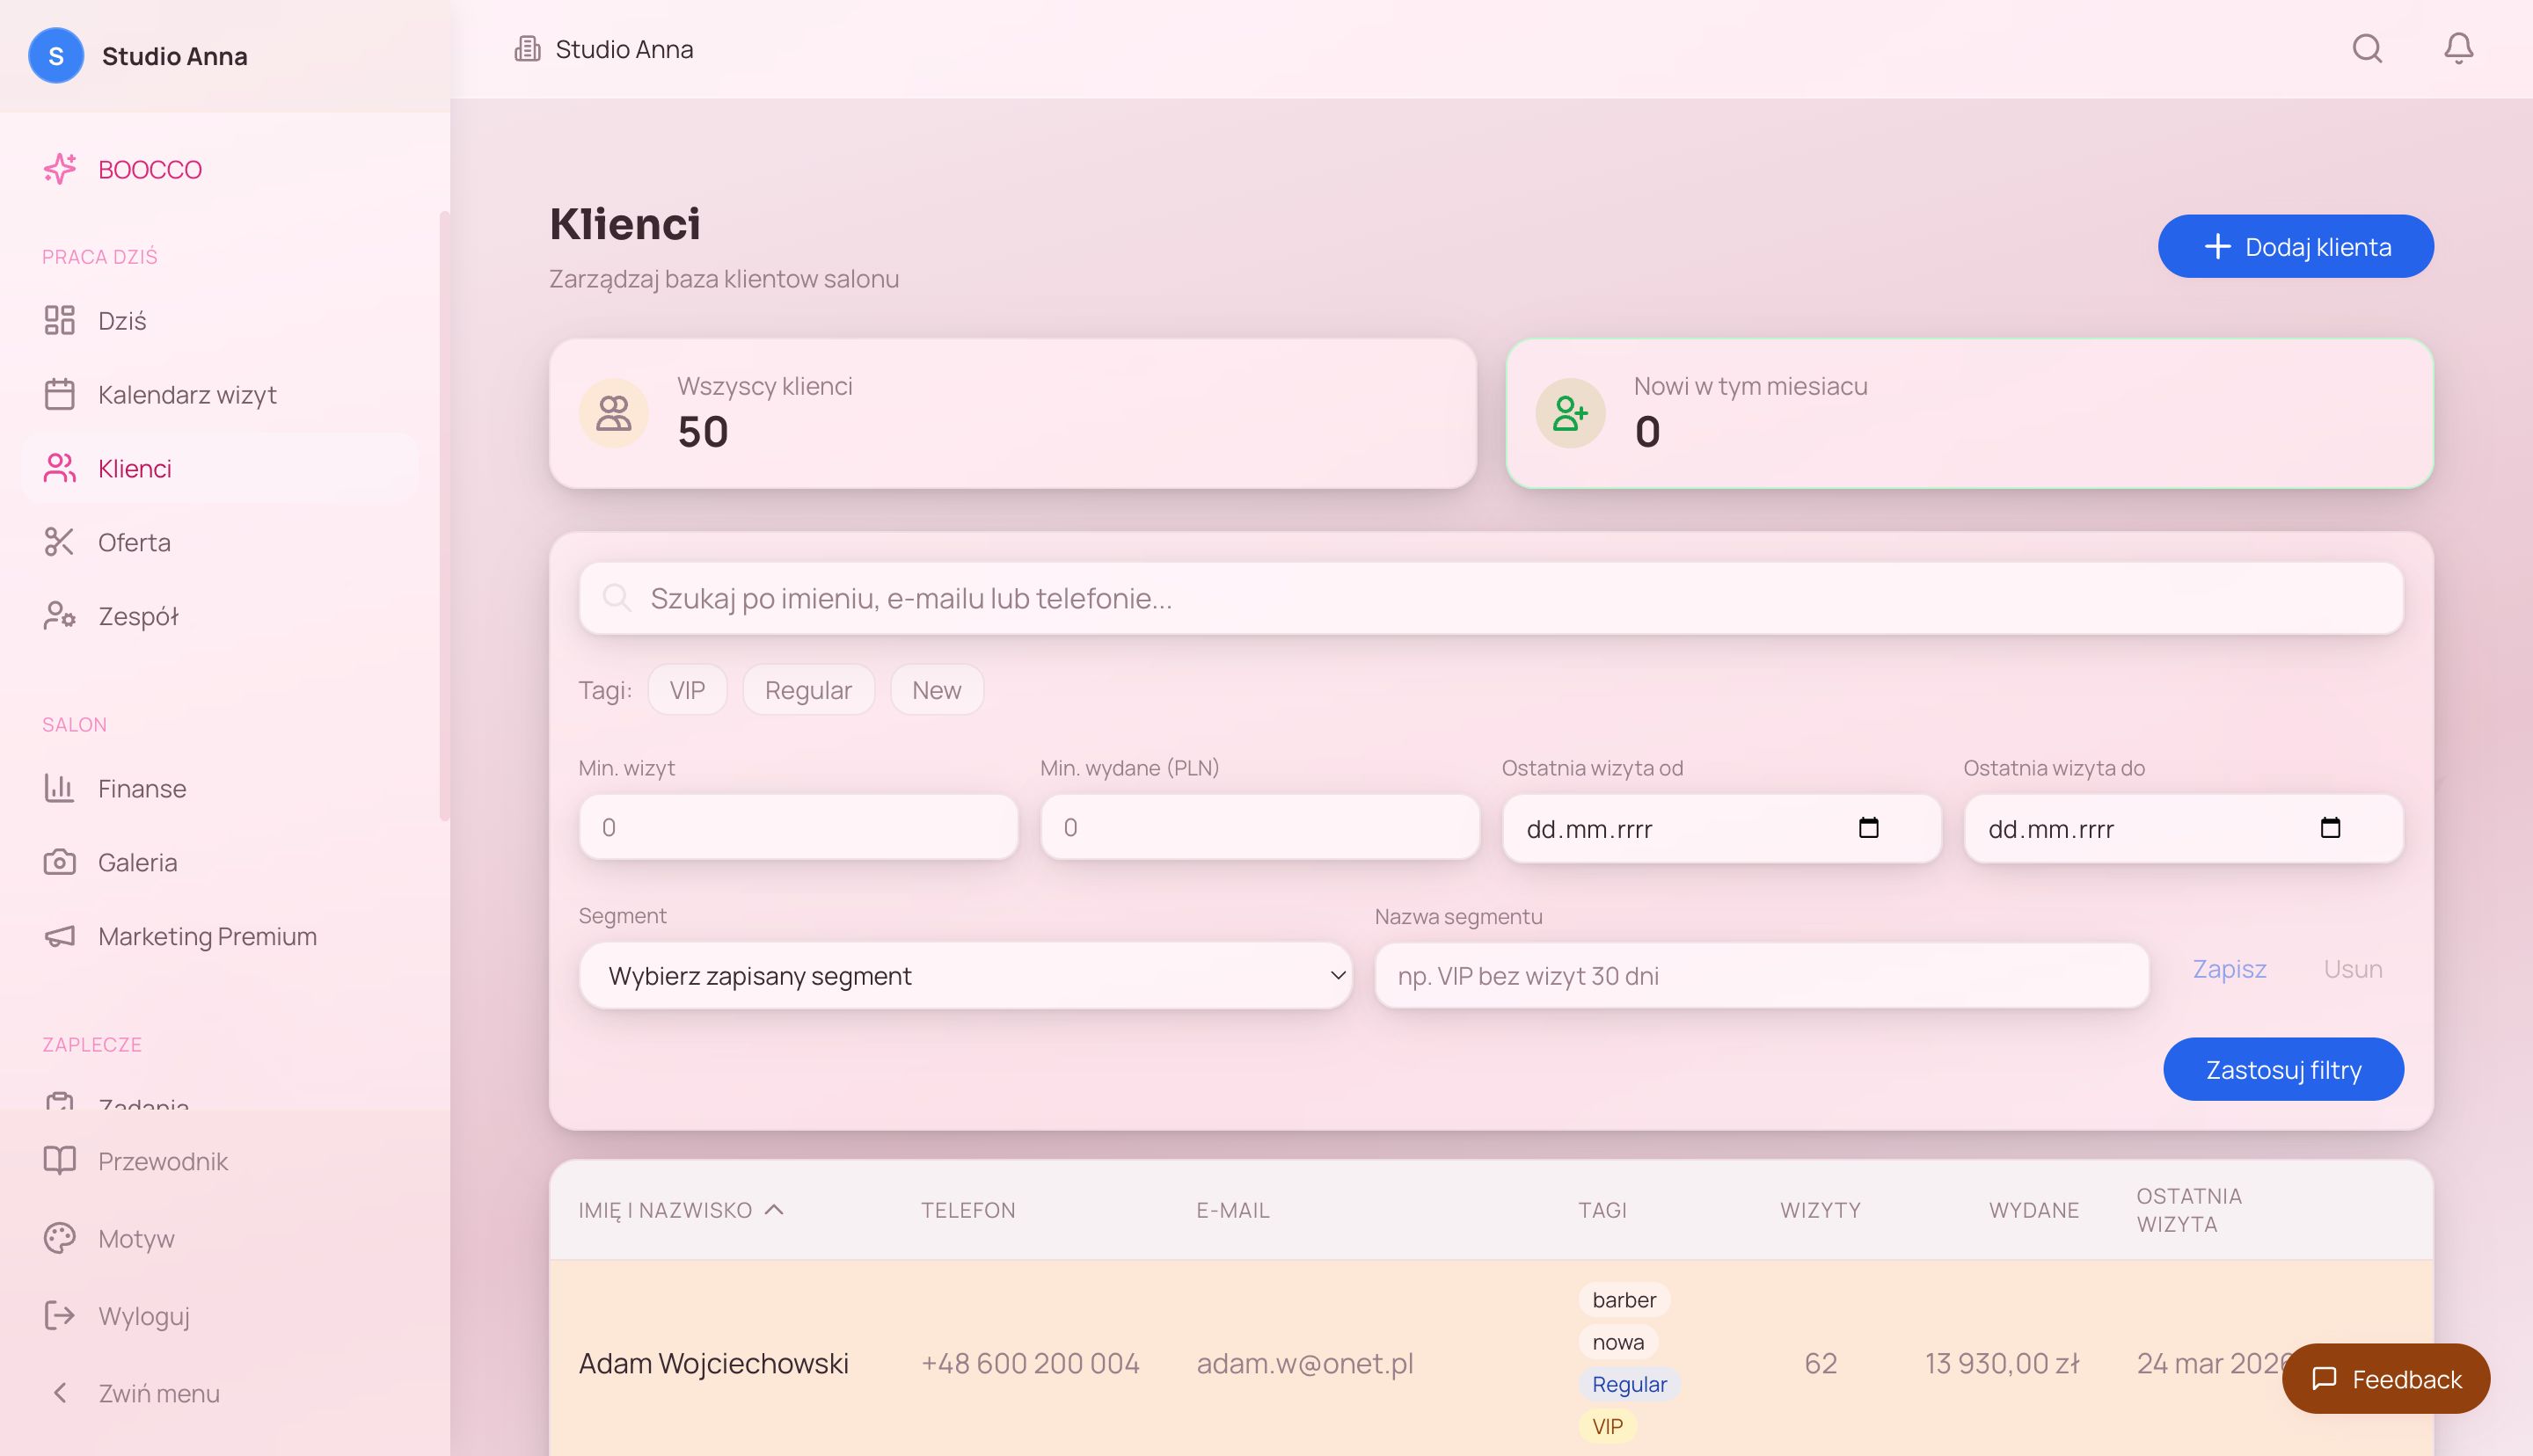Image resolution: width=2533 pixels, height=1456 pixels.
Task: Click email adam.w@onet.pl
Action: pos(1304,1363)
